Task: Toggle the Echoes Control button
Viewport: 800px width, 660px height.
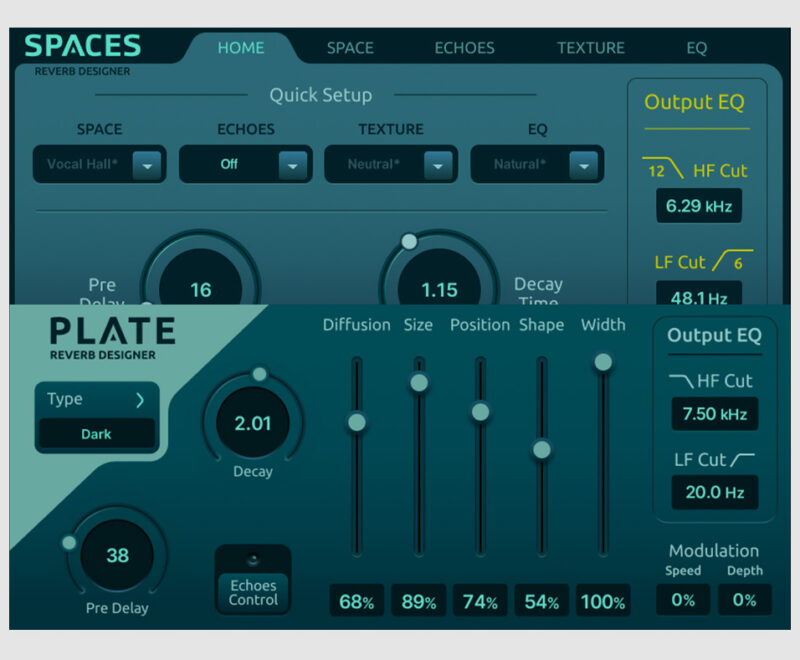Action: tap(253, 580)
